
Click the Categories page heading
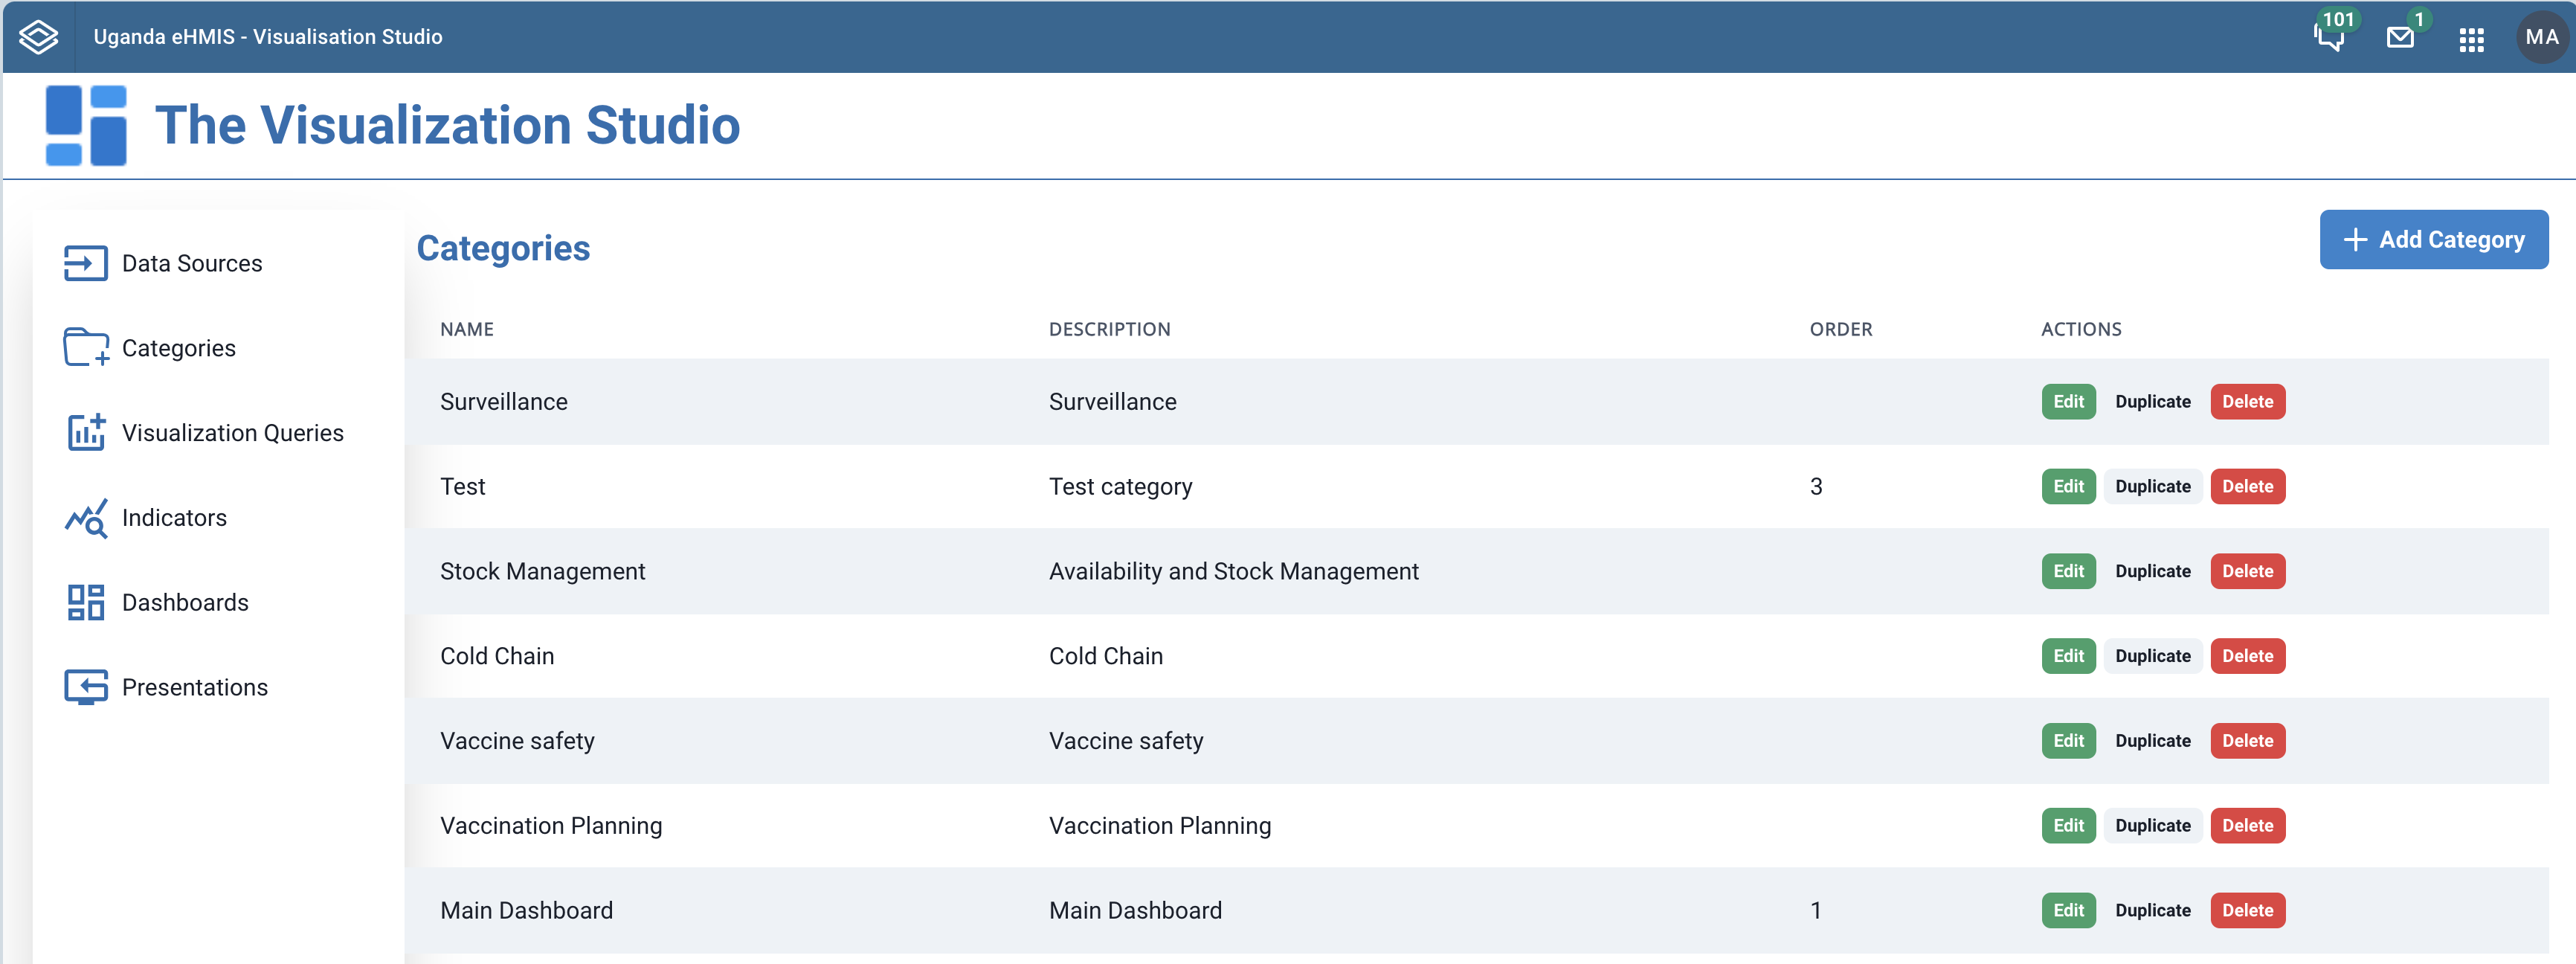(x=503, y=248)
